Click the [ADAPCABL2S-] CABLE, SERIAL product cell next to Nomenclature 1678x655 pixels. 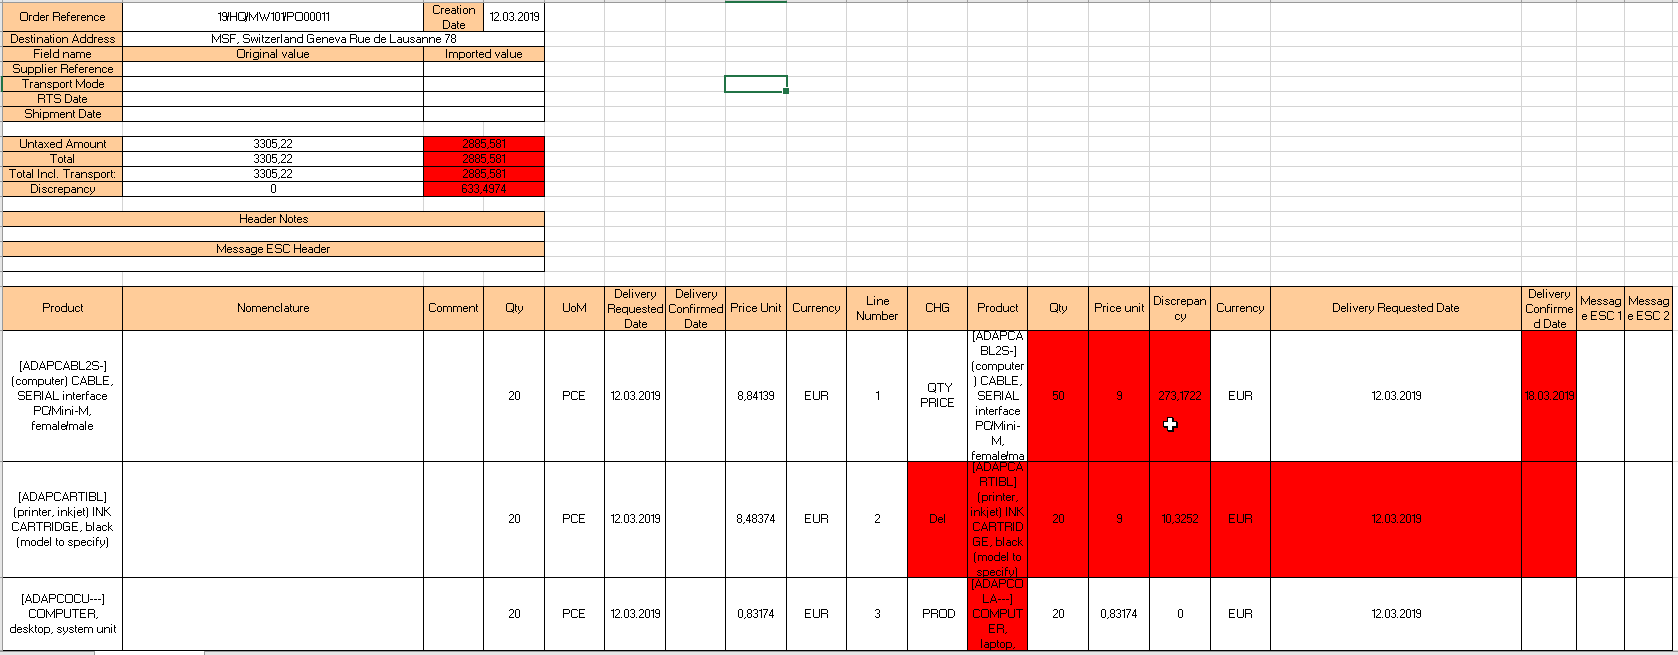click(x=62, y=396)
